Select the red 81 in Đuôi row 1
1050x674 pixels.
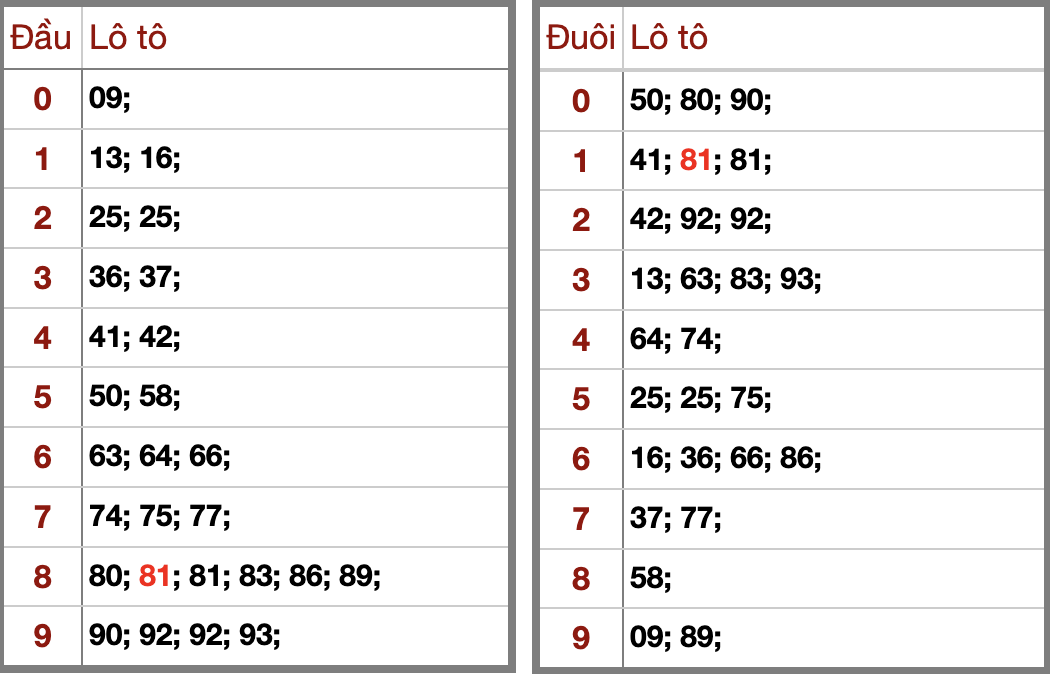pyautogui.click(x=695, y=160)
